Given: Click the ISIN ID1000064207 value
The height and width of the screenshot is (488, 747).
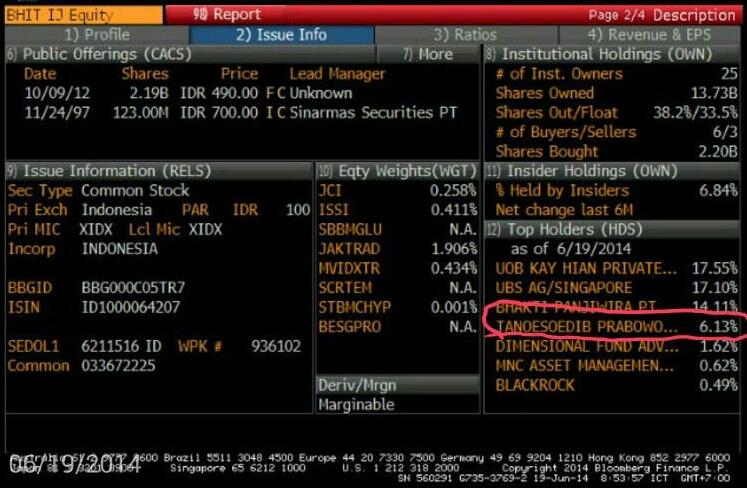Looking at the screenshot, I should (131, 308).
